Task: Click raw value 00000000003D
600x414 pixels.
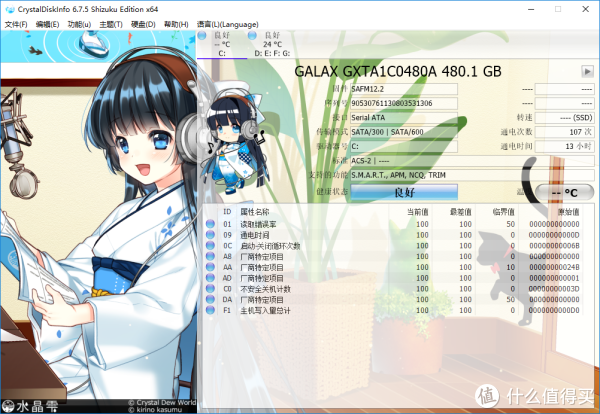Action: pos(554,289)
